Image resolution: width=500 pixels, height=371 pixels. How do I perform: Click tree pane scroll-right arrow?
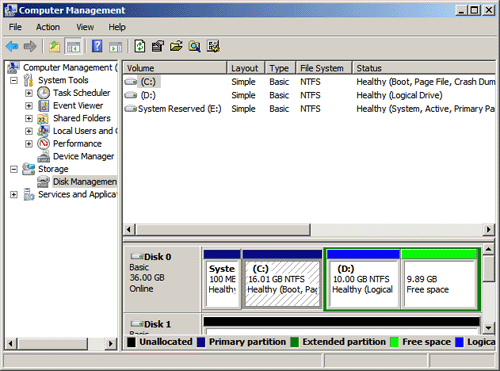coord(110,343)
